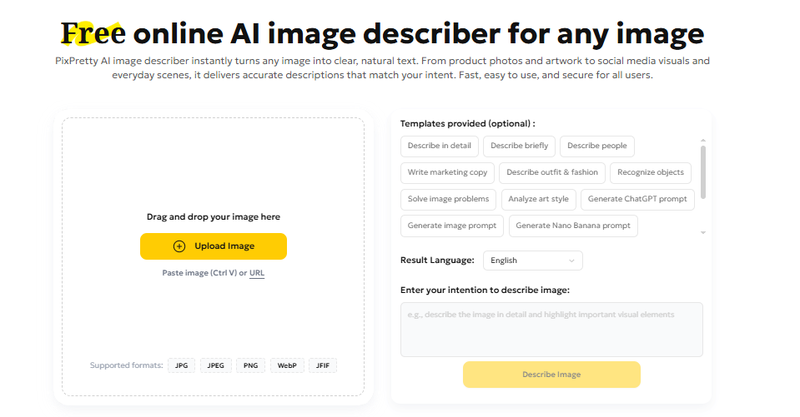Open the URL paste link
Image resolution: width=800 pixels, height=417 pixels.
click(x=257, y=273)
